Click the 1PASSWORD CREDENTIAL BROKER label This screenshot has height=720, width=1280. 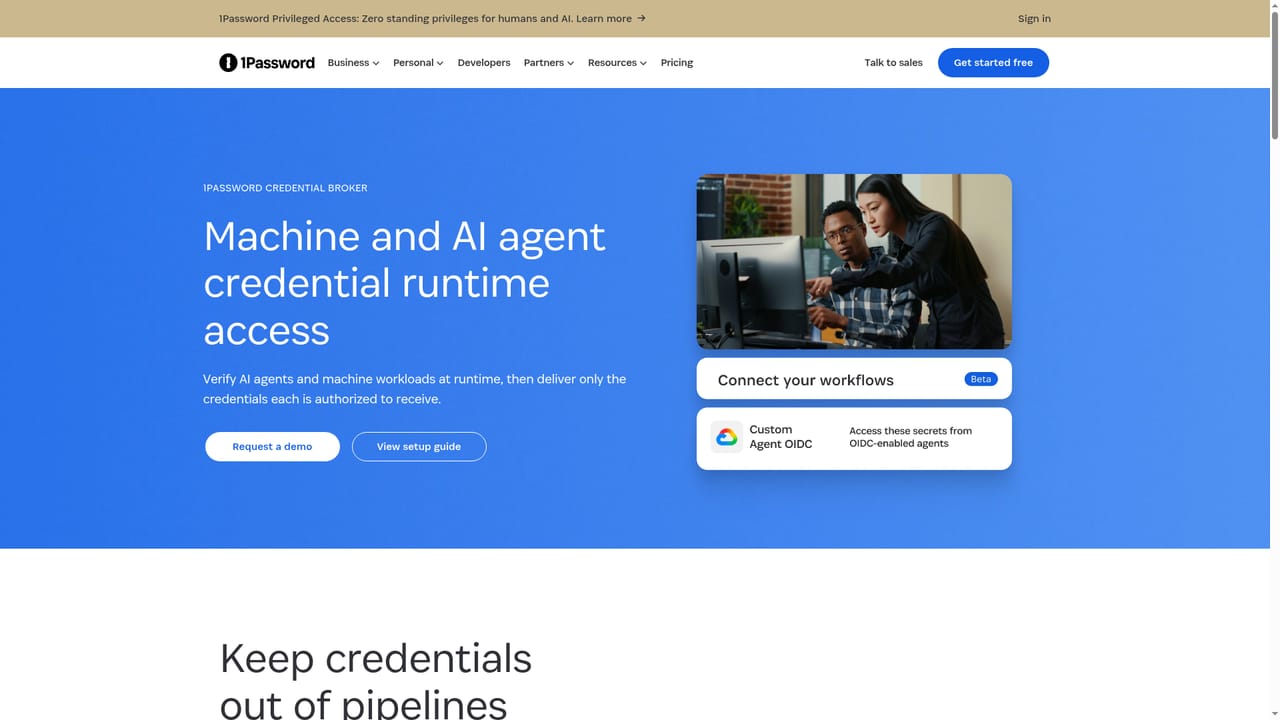tap(285, 188)
